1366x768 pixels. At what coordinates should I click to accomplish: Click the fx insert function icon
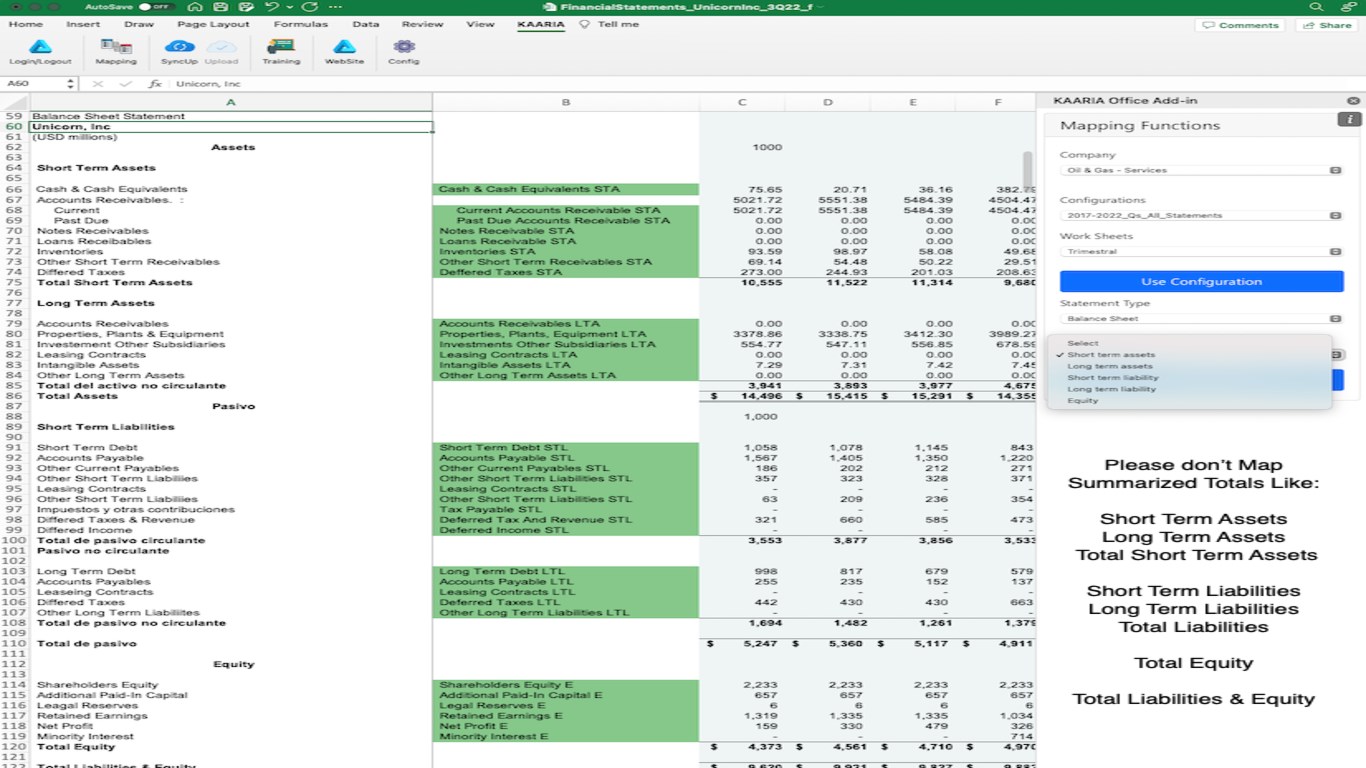(155, 84)
